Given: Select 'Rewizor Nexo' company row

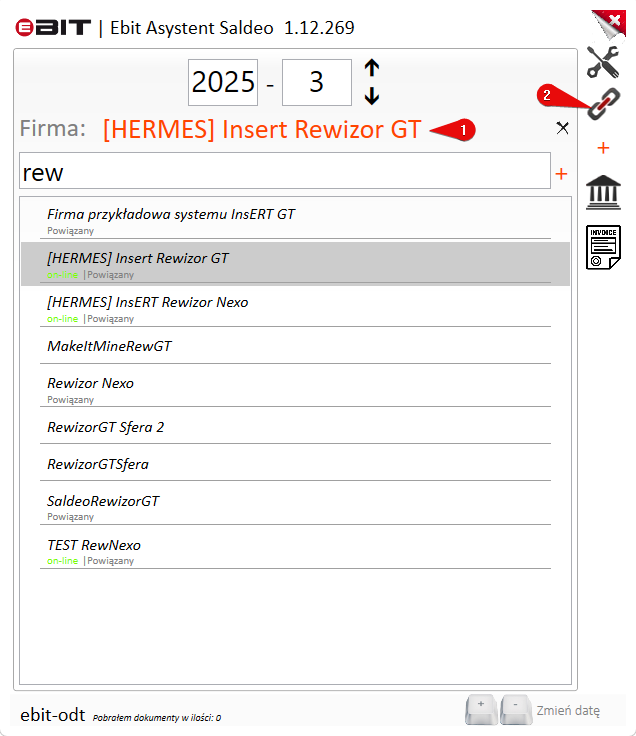Looking at the screenshot, I should 295,389.
